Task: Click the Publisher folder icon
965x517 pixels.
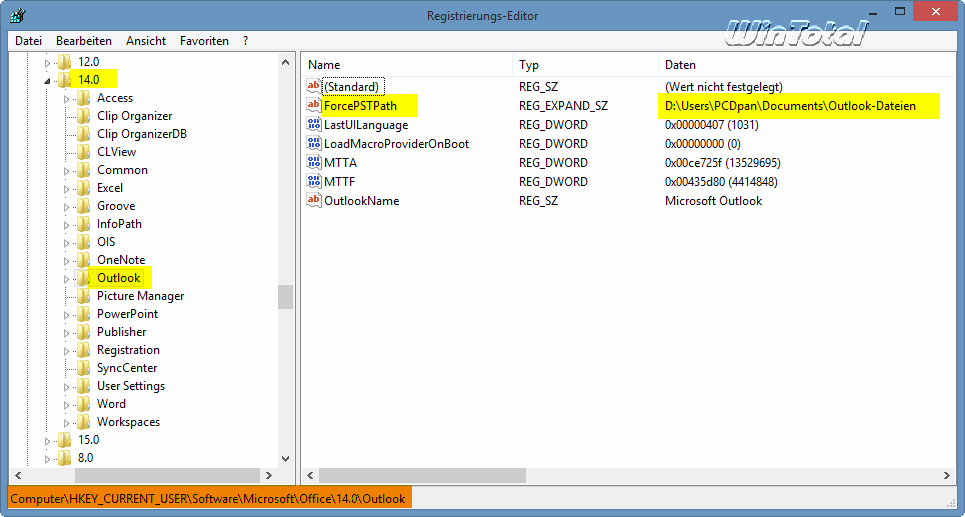Action: click(83, 332)
